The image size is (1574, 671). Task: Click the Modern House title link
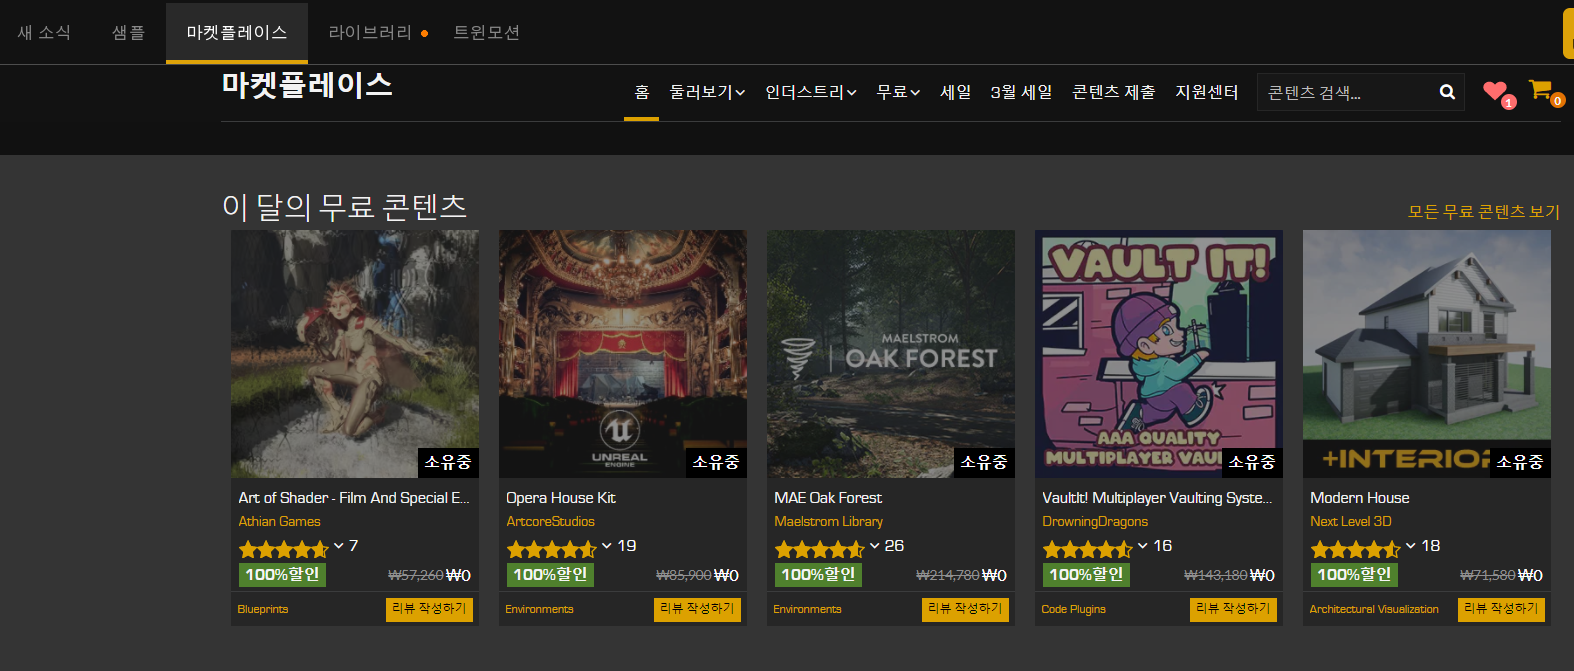(1360, 498)
